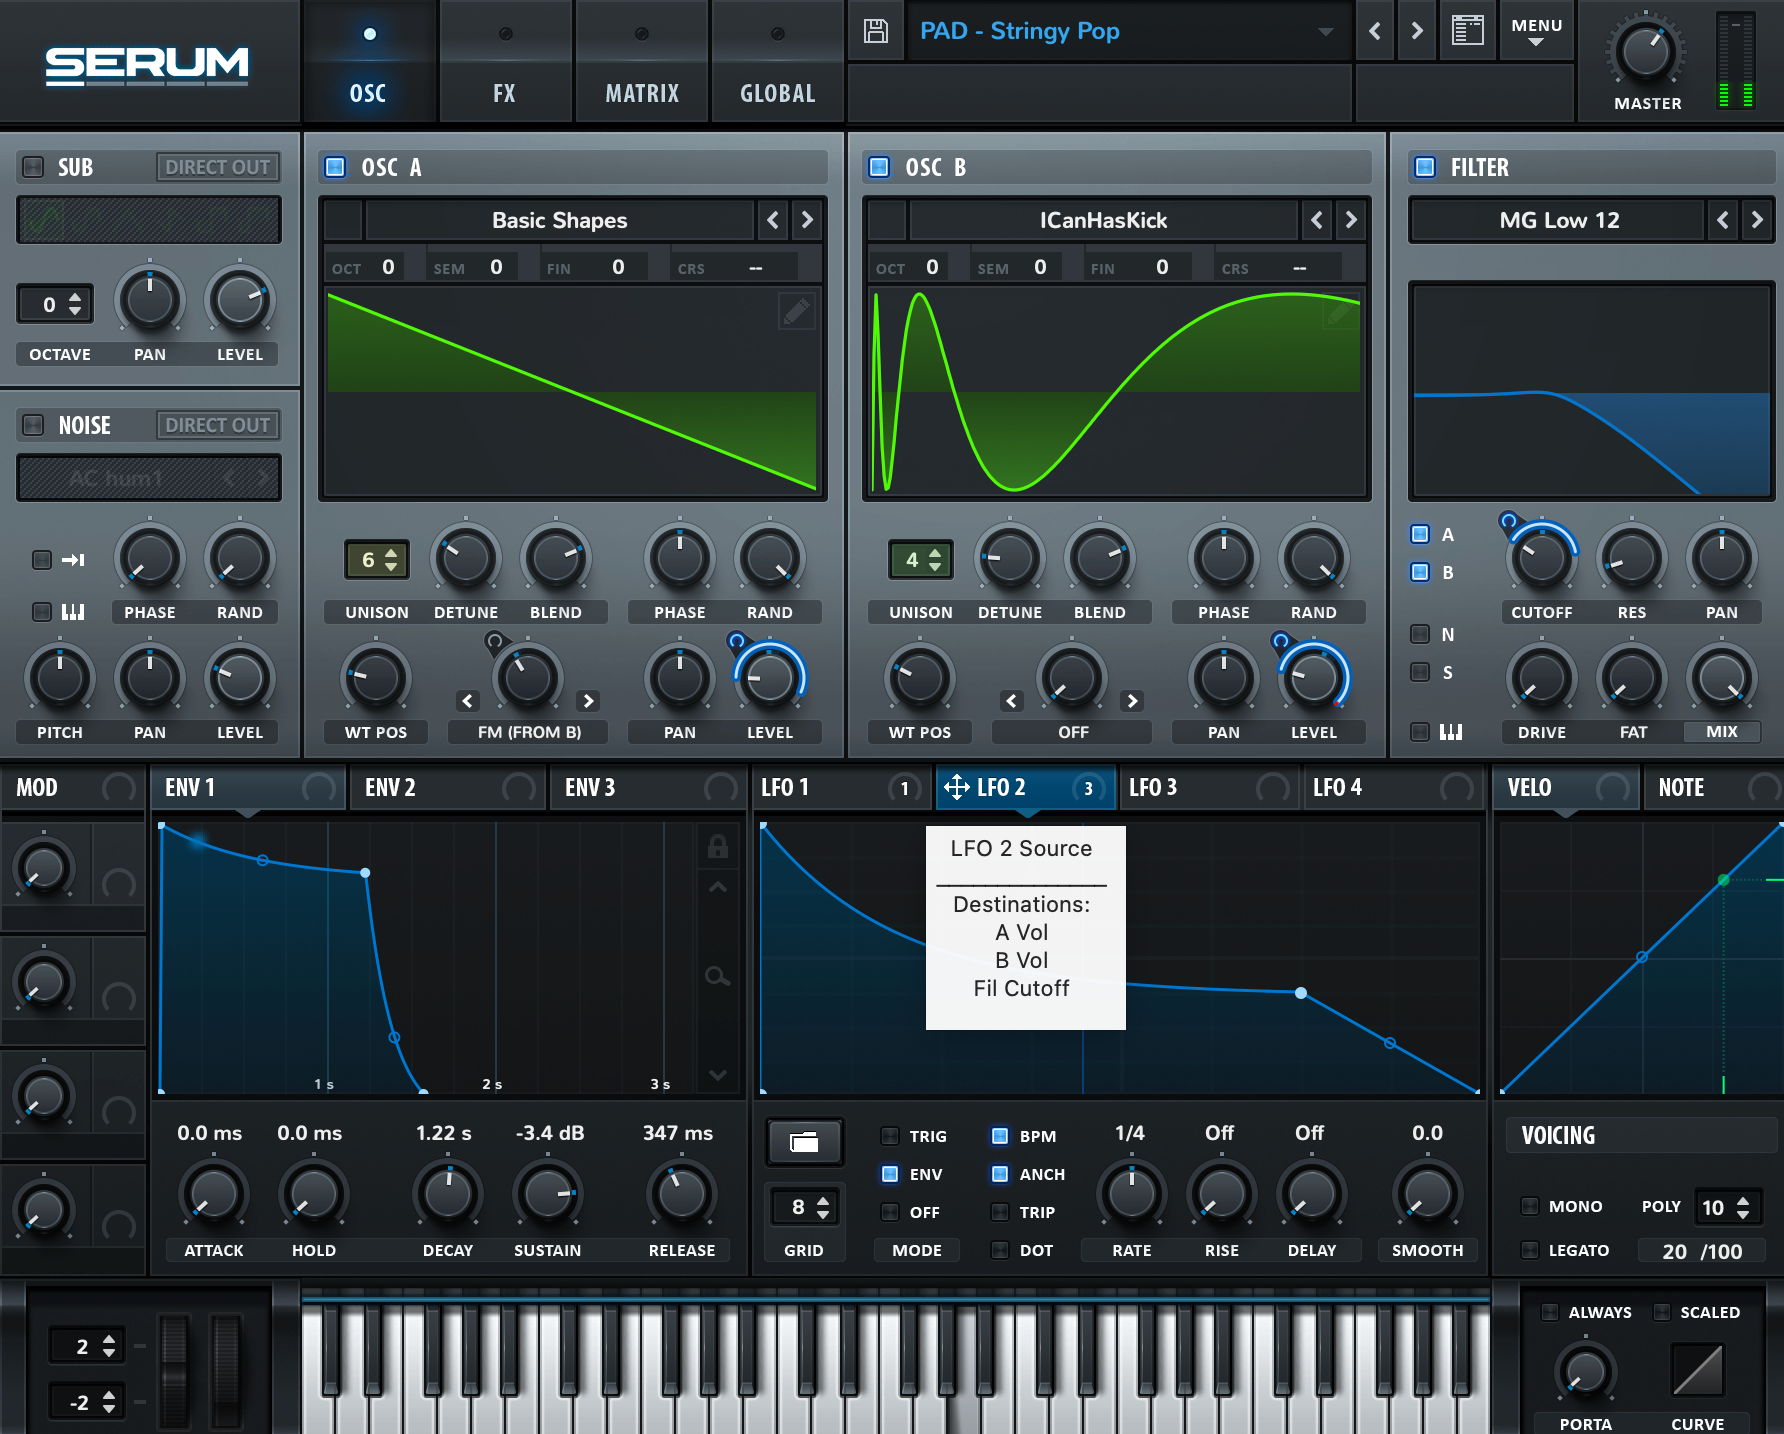The image size is (1784, 1434).
Task: Click the LFO 1 assignment count badge
Action: click(x=905, y=788)
